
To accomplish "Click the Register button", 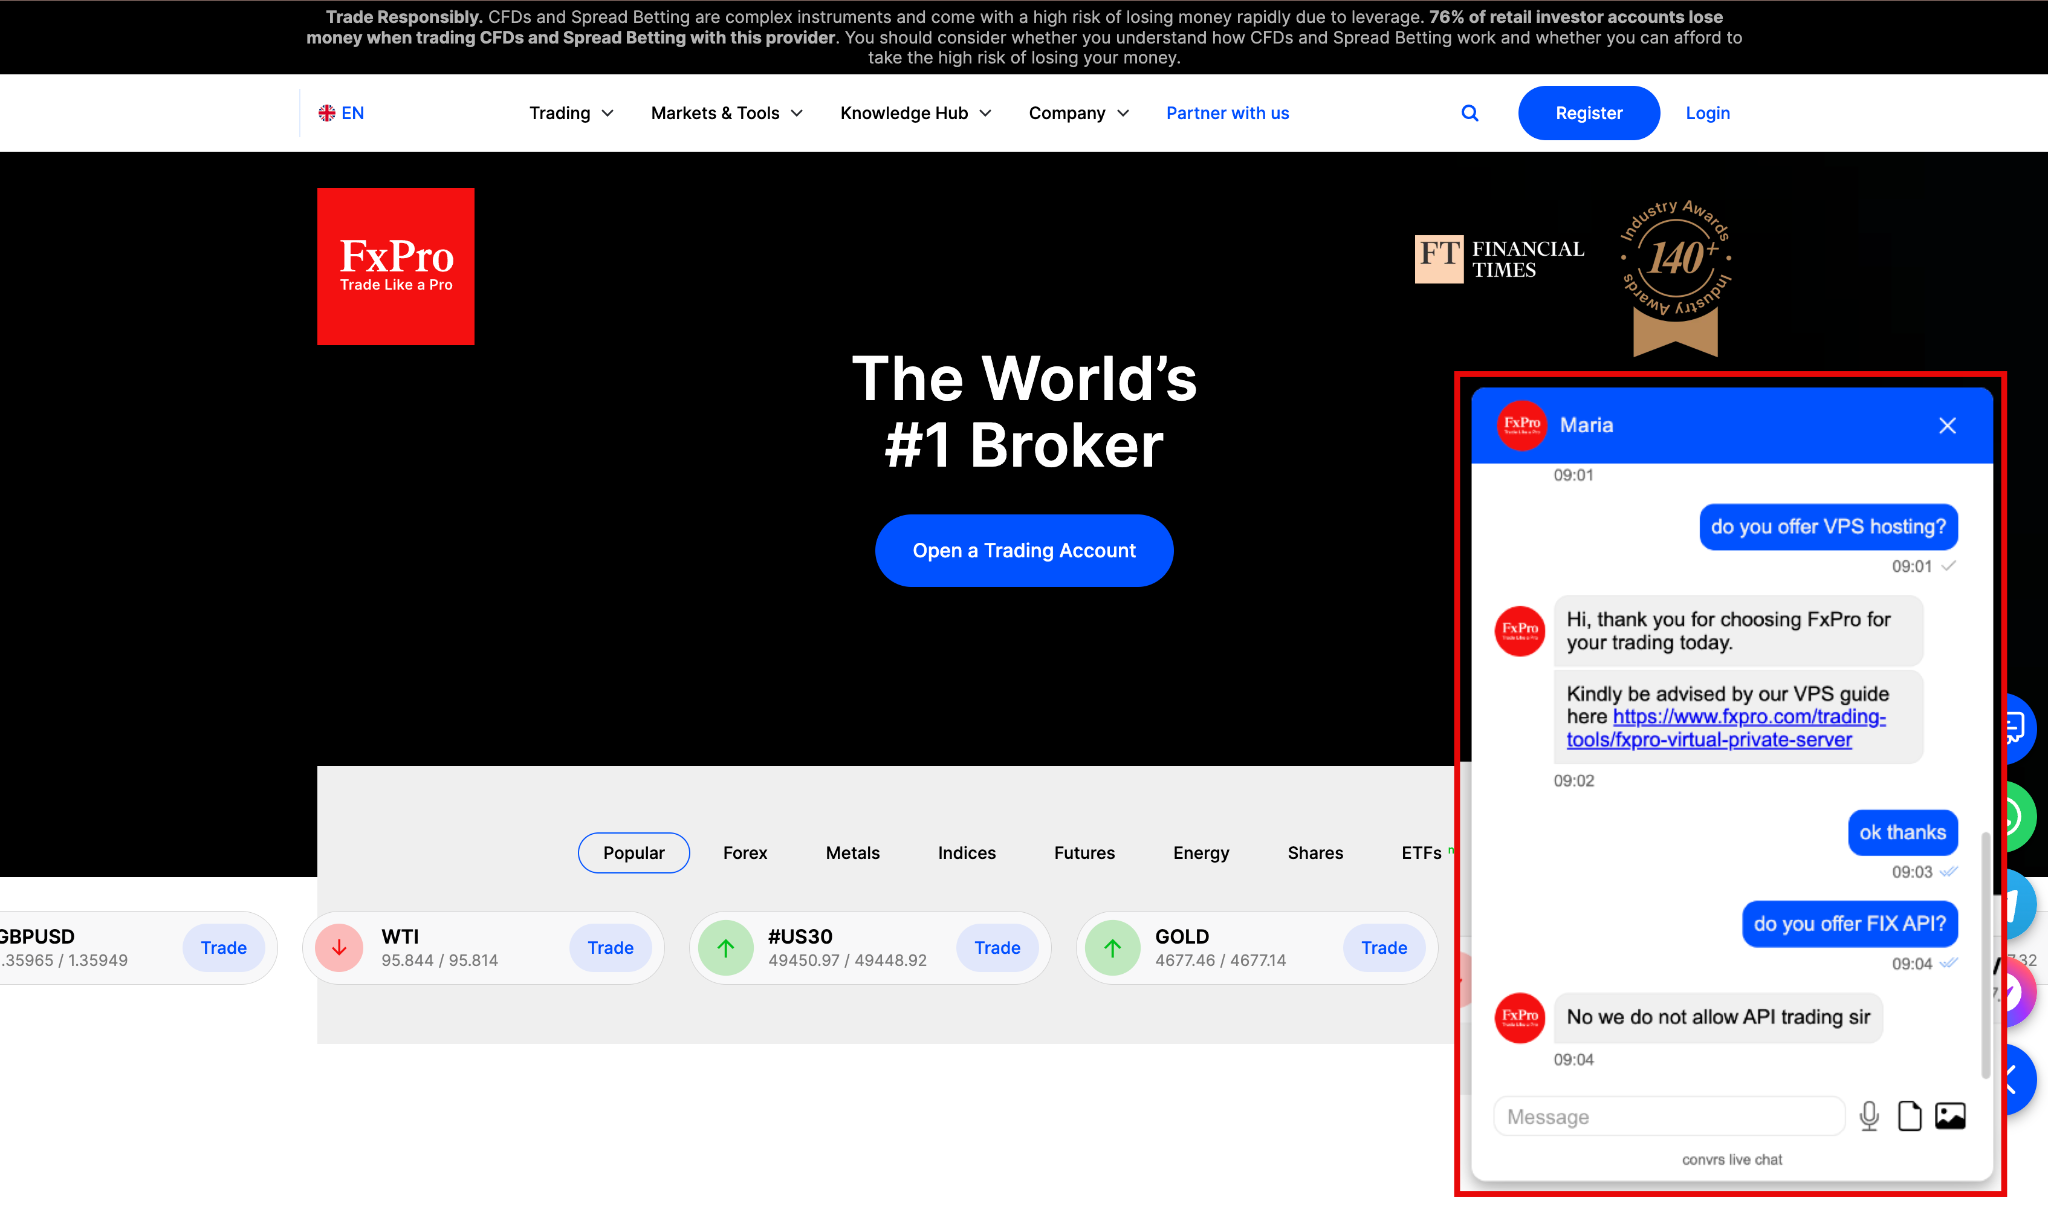I will (1589, 113).
